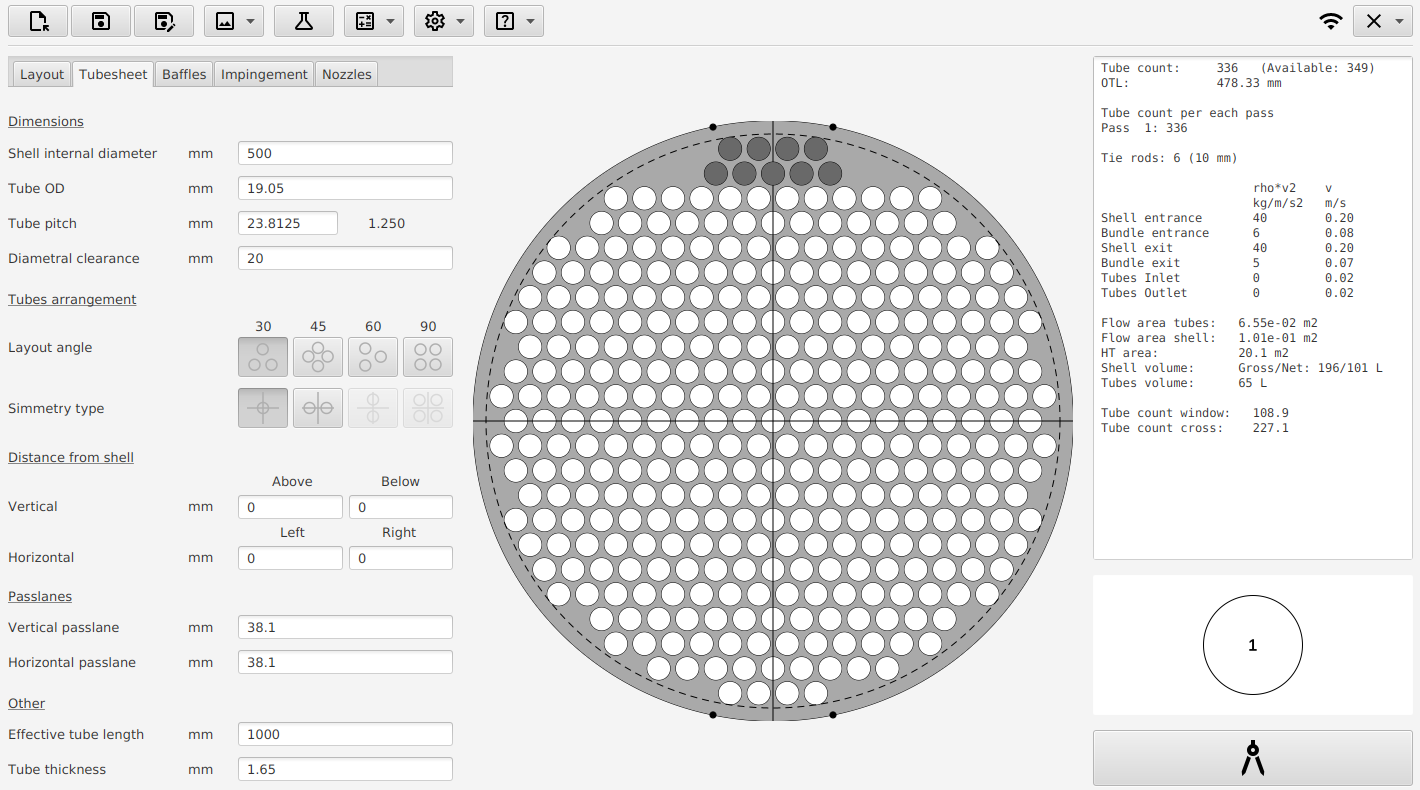This screenshot has height=790, width=1420.
Task: Click the Tube pitch input field
Action: 288,223
